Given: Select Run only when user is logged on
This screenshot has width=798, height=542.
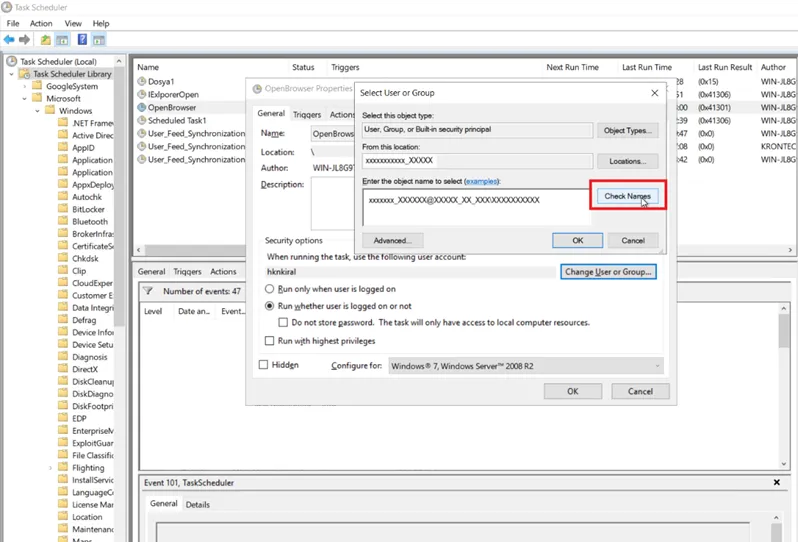Looking at the screenshot, I should point(270,289).
